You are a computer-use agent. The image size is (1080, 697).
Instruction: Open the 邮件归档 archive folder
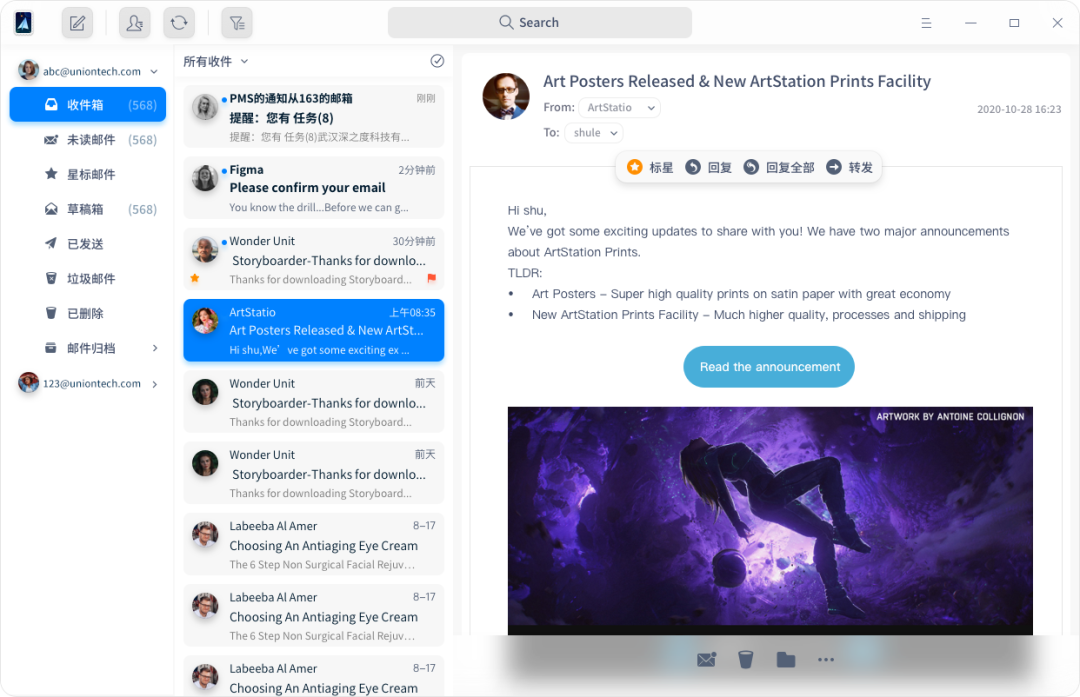87,348
